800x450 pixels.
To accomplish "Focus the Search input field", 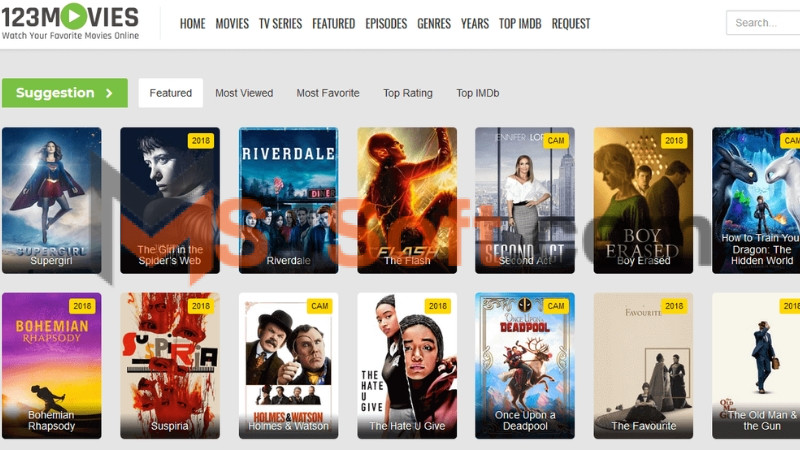I will click(763, 23).
